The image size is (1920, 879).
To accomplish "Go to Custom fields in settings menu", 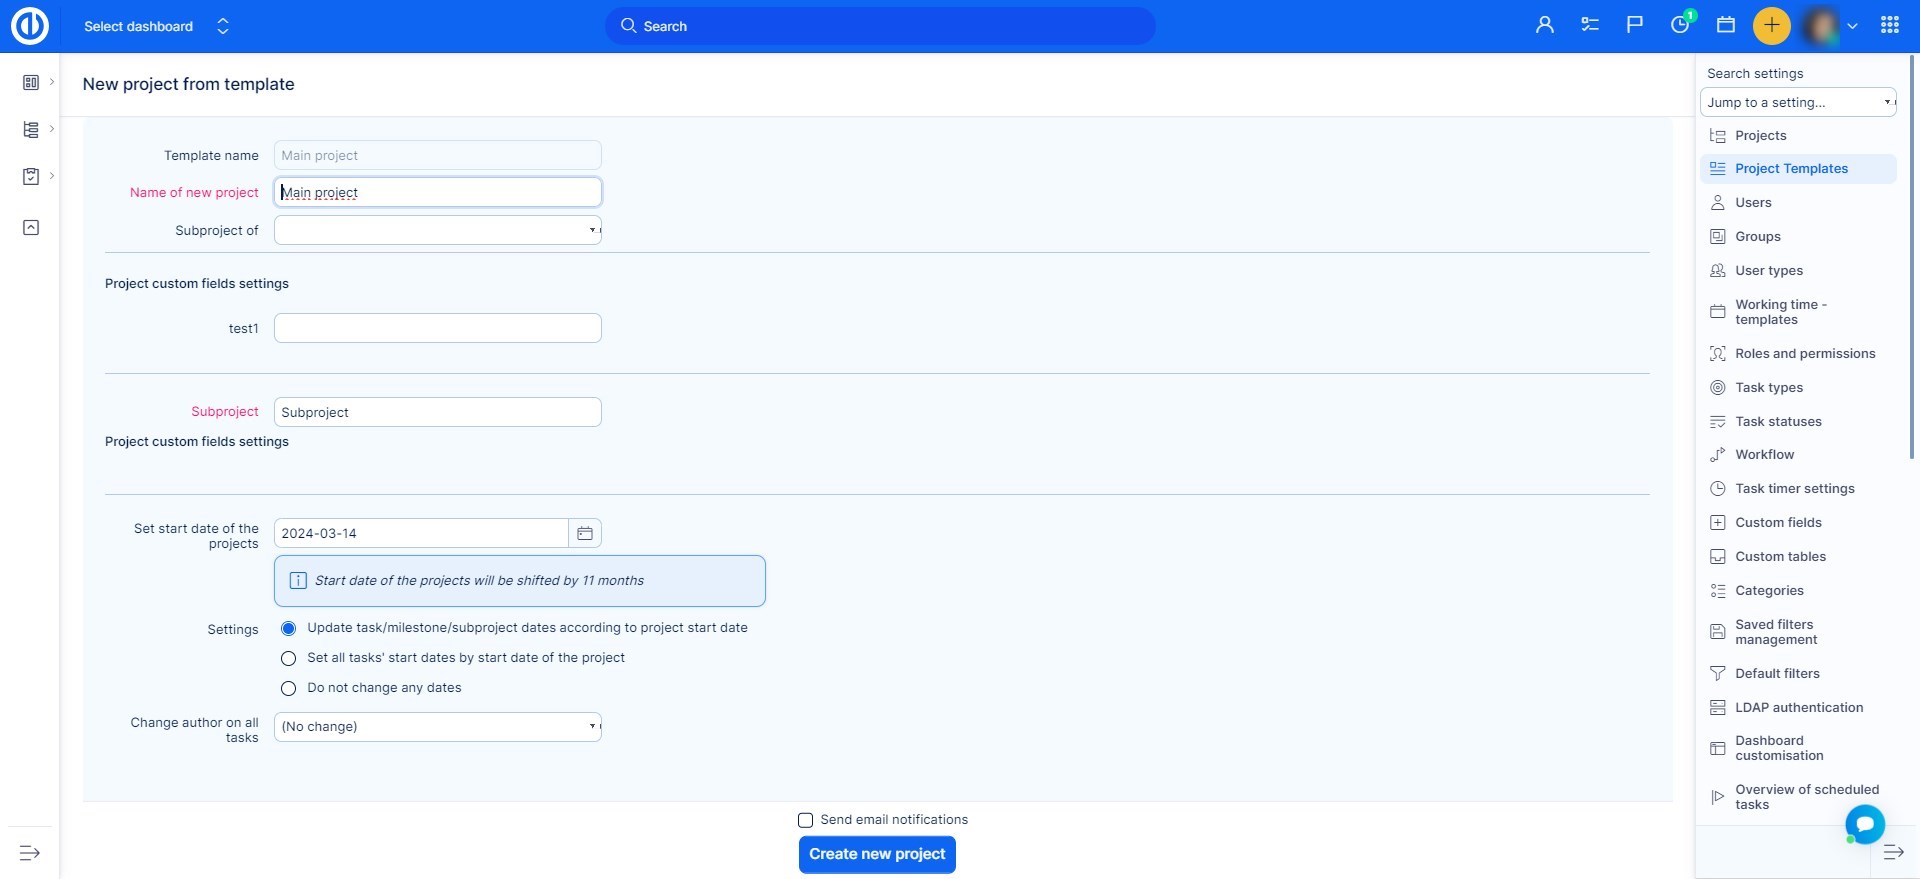I will [x=1778, y=523].
